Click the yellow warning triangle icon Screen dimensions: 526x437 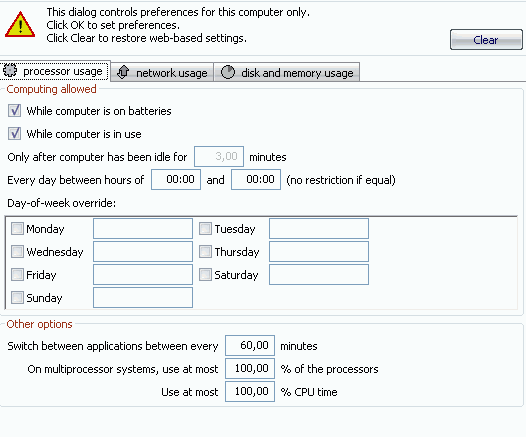20,25
